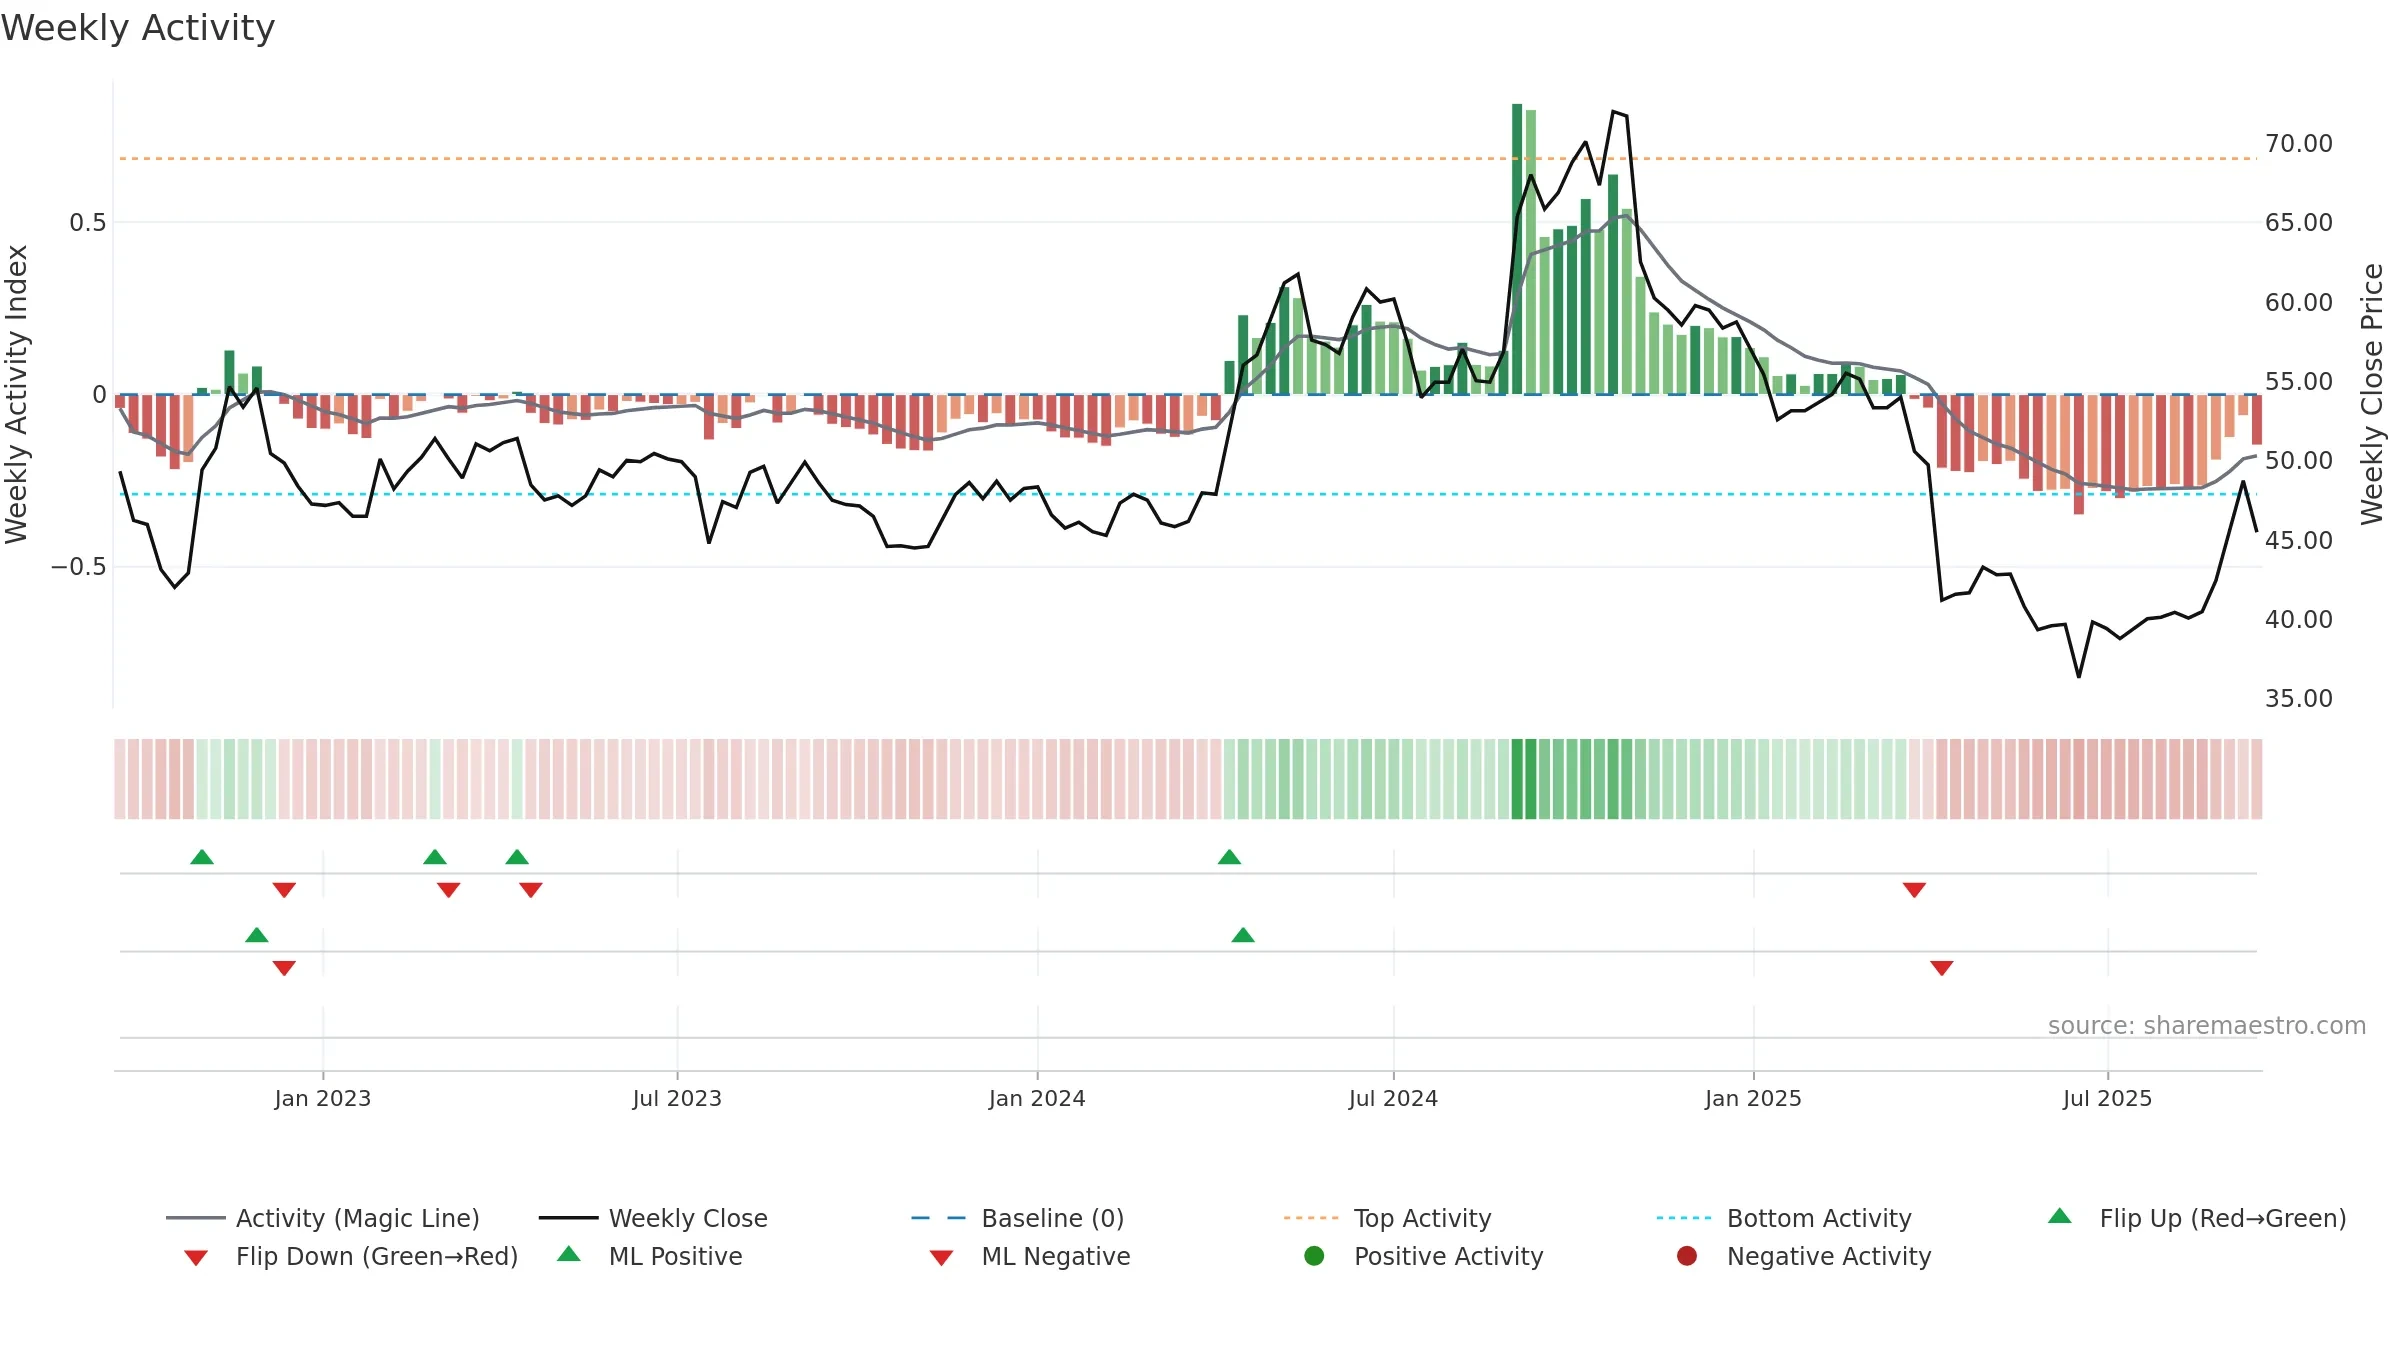Click the '0.5' activity index axis label
The image size is (2400, 1350).
(88, 222)
